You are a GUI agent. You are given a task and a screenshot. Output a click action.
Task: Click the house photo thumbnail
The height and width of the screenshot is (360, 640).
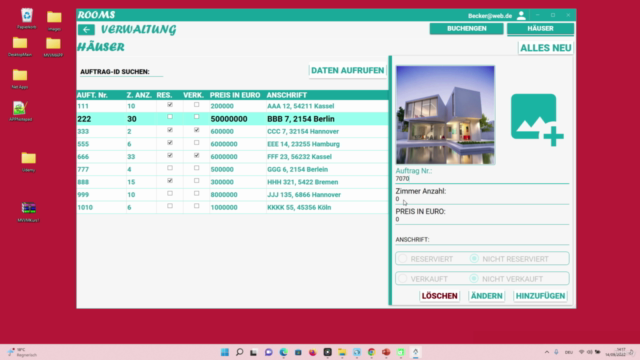pyautogui.click(x=445, y=115)
